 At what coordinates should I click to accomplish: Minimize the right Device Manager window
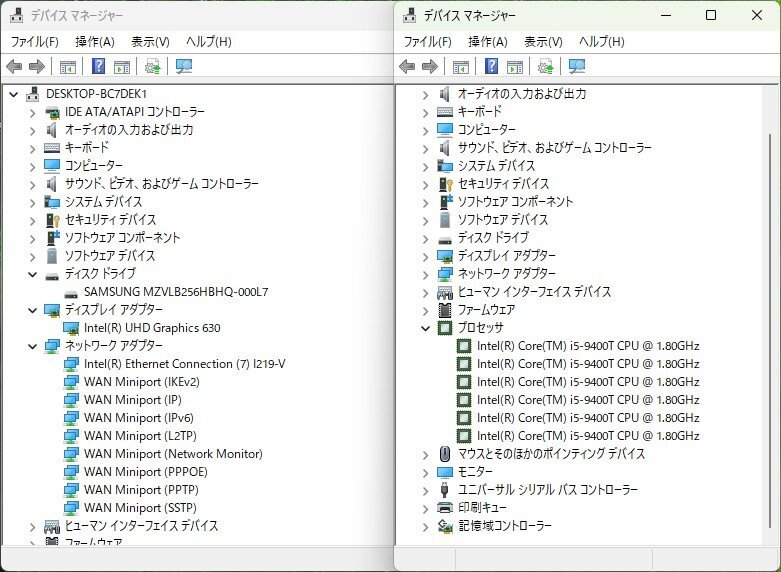click(x=666, y=15)
